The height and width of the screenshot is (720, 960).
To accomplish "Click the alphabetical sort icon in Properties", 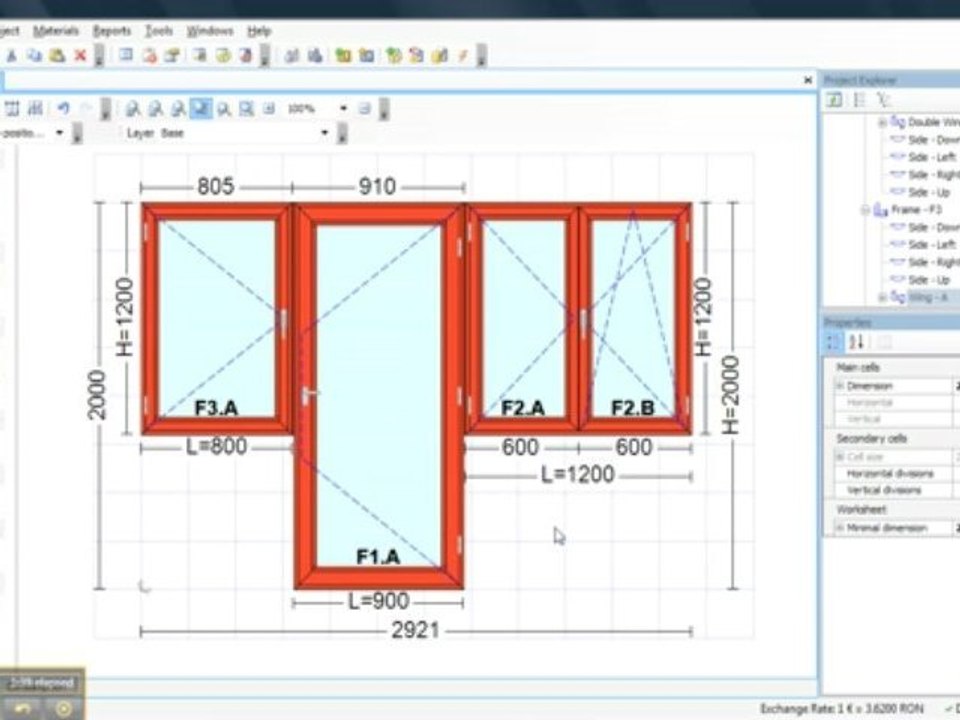I will tap(857, 342).
